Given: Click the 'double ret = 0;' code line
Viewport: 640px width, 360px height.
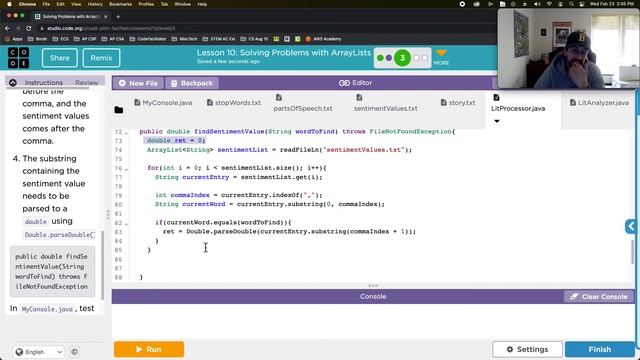Looking at the screenshot, I should 175,140.
